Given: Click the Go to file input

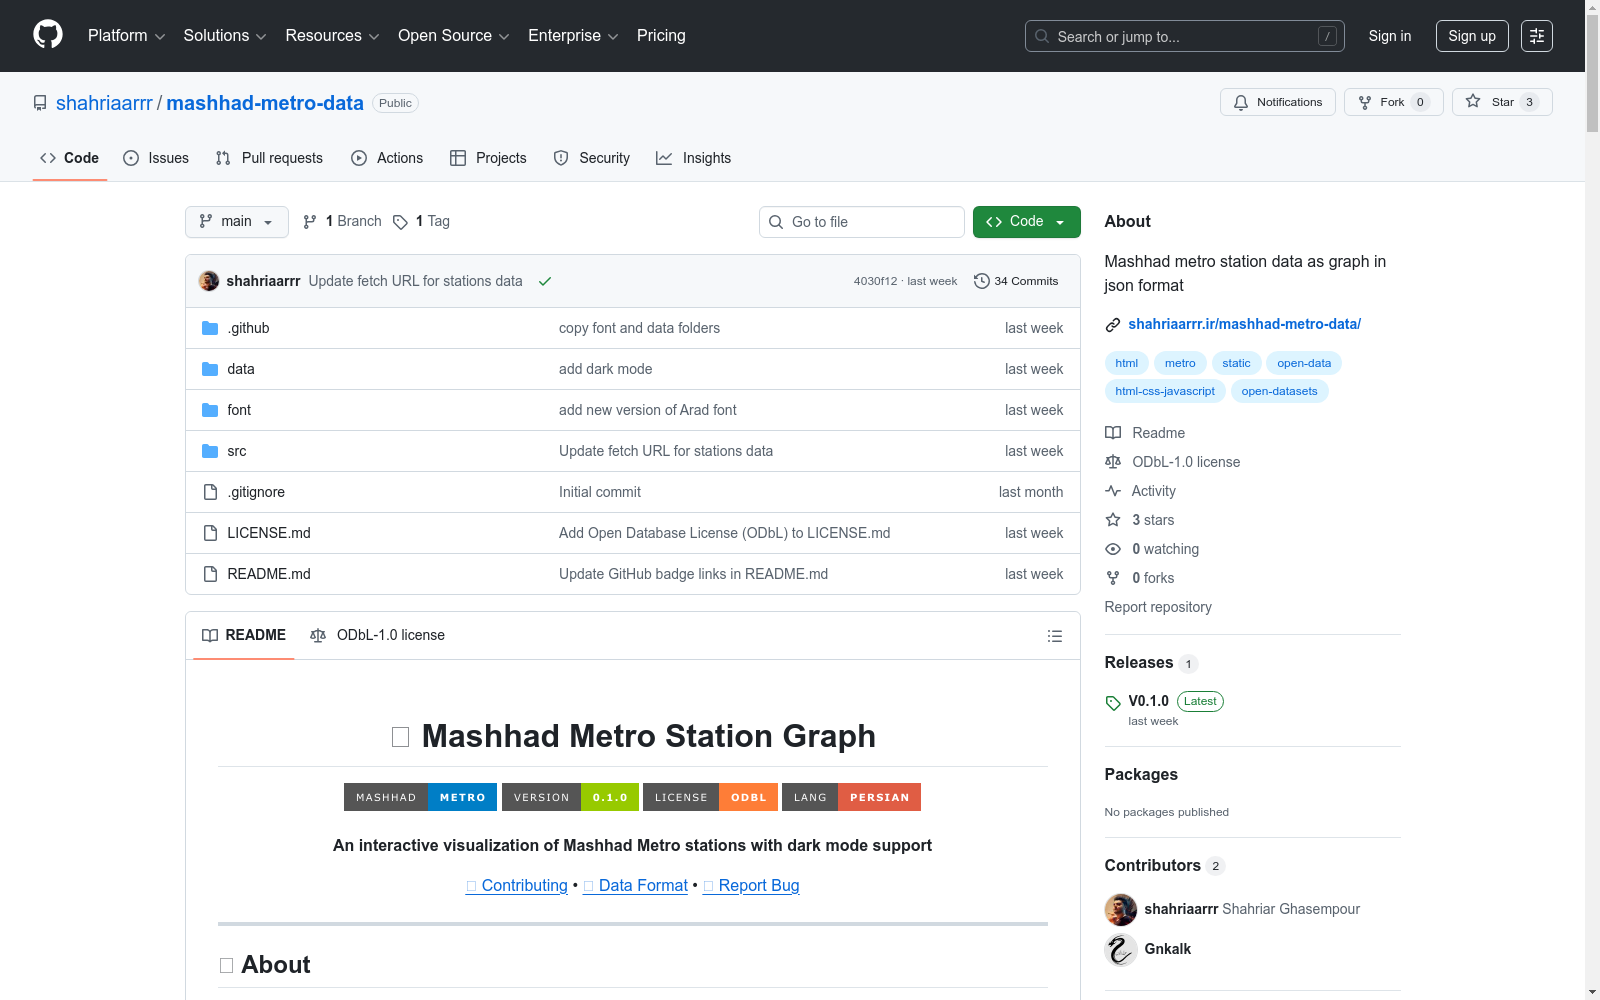Looking at the screenshot, I should click(862, 222).
